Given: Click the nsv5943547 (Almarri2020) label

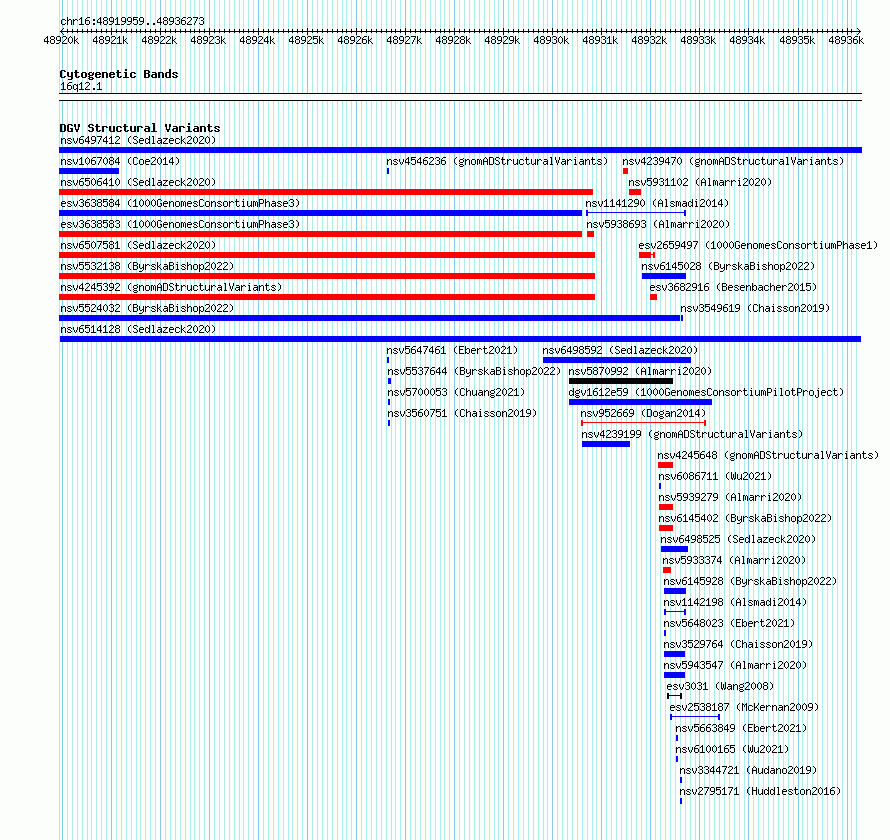Looking at the screenshot, I should (x=735, y=665).
